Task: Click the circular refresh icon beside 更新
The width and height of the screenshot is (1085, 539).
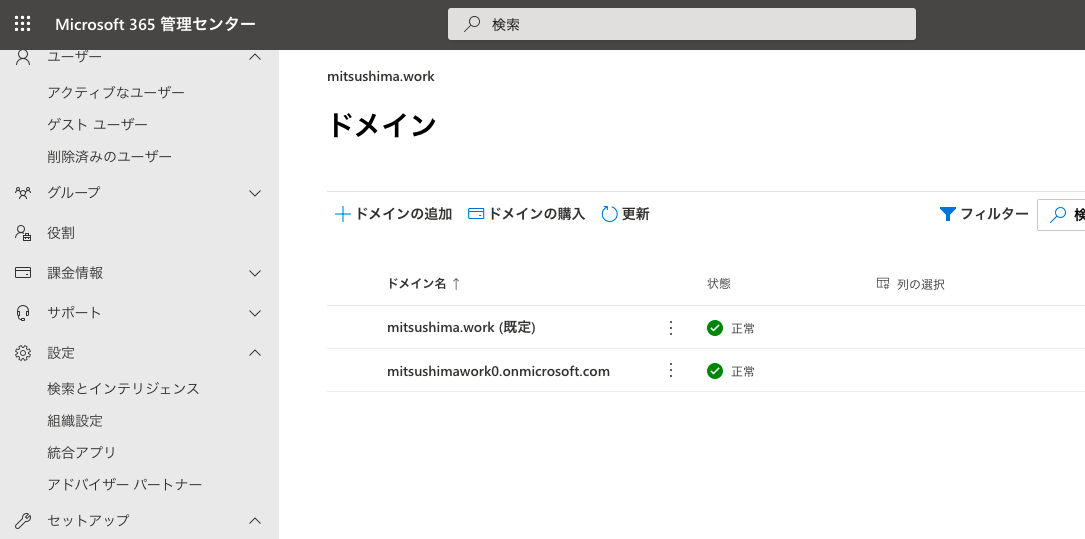Action: pyautogui.click(x=609, y=214)
